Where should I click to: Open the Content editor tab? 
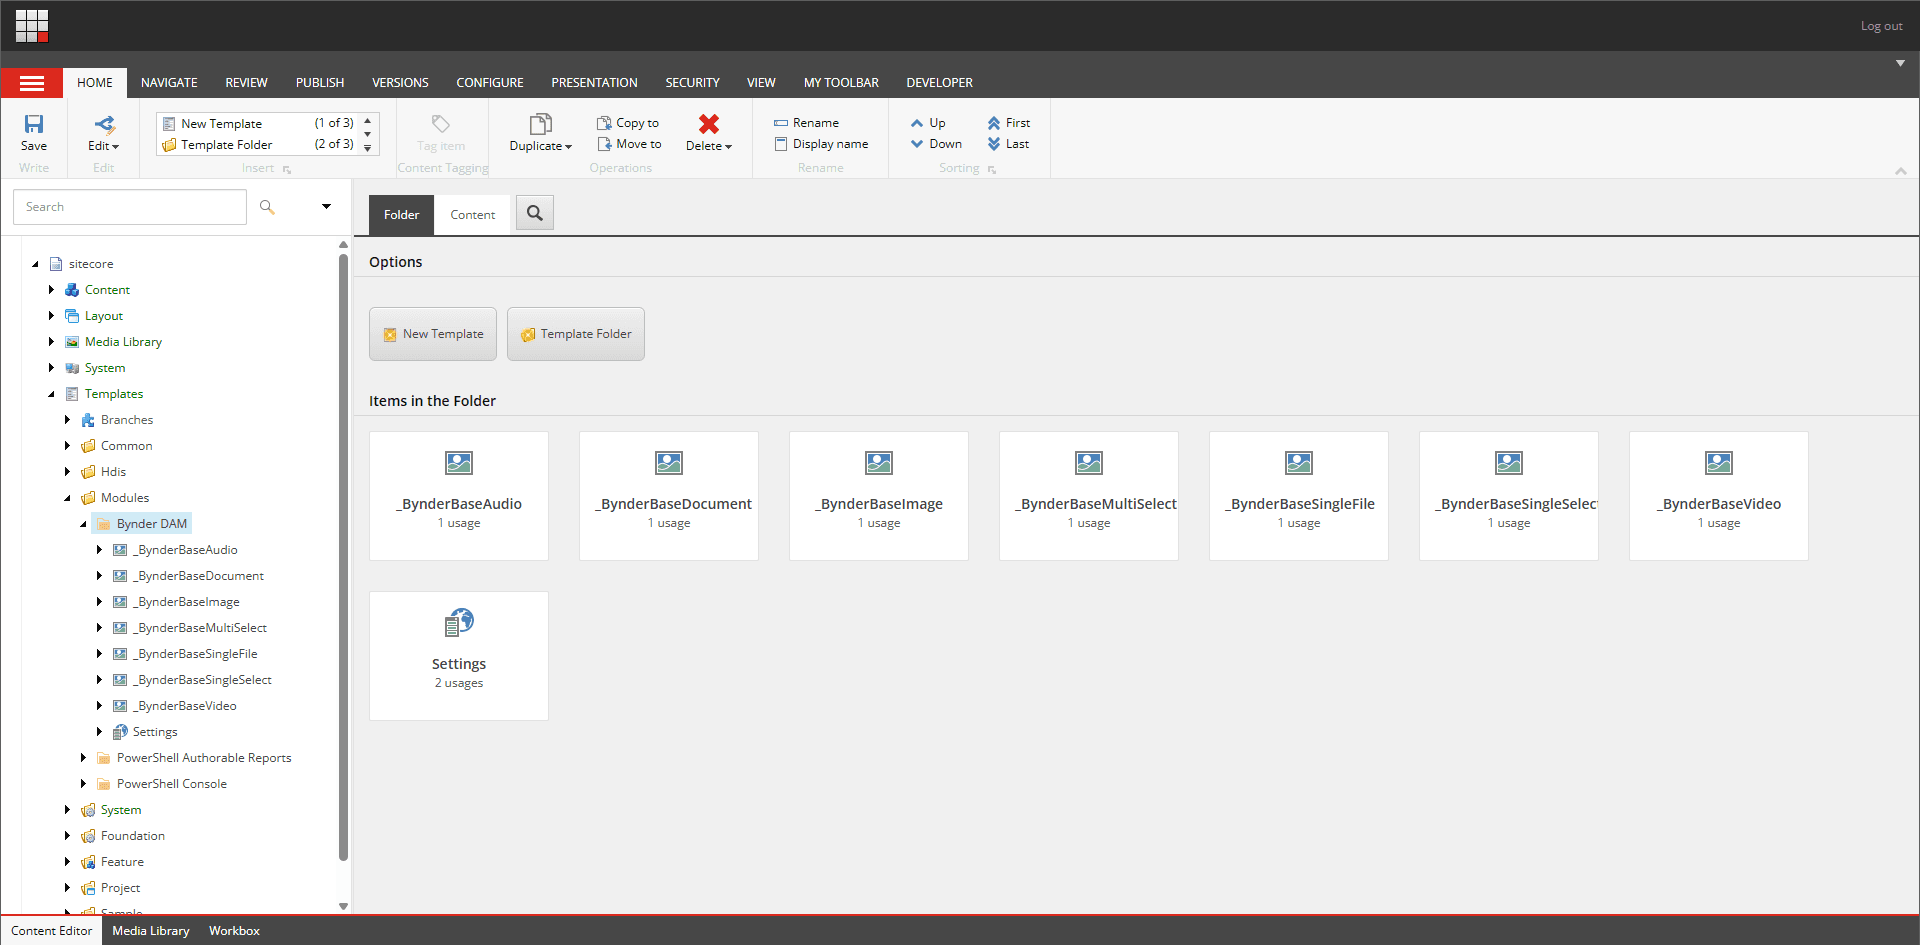[472, 215]
